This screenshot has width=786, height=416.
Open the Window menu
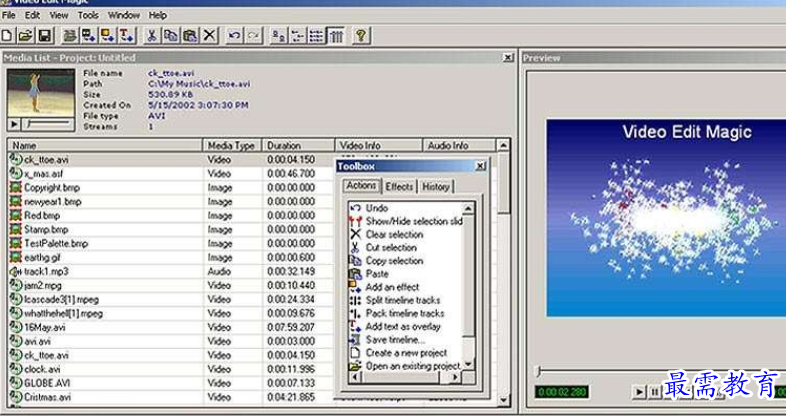124,16
